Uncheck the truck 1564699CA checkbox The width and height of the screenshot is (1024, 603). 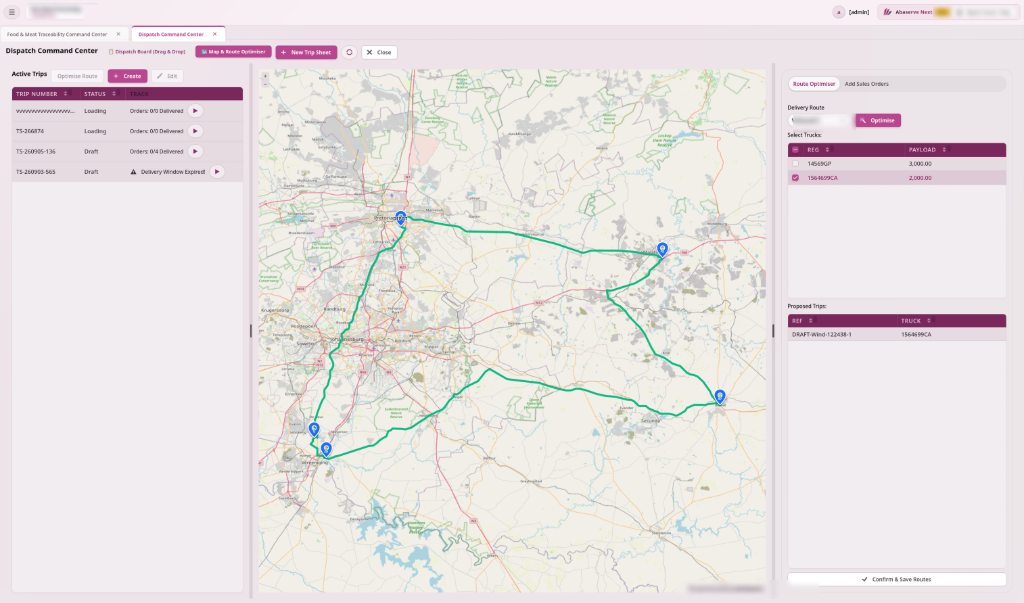[795, 178]
